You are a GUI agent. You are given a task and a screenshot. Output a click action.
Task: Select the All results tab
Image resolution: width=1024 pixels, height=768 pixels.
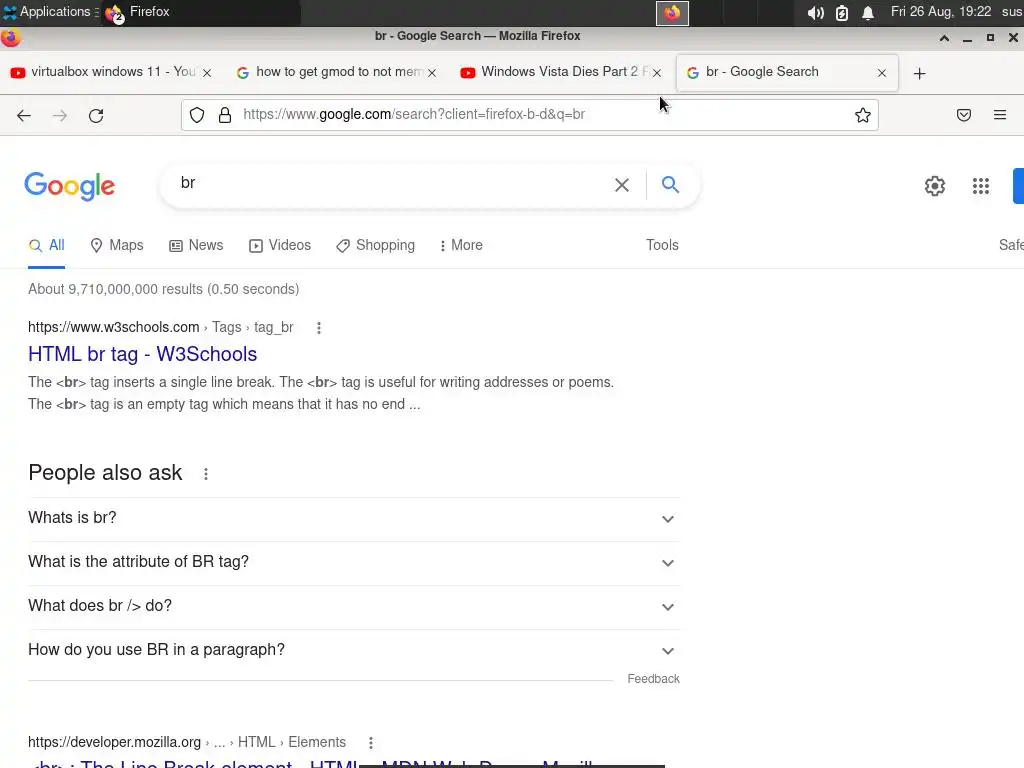tap(46, 246)
